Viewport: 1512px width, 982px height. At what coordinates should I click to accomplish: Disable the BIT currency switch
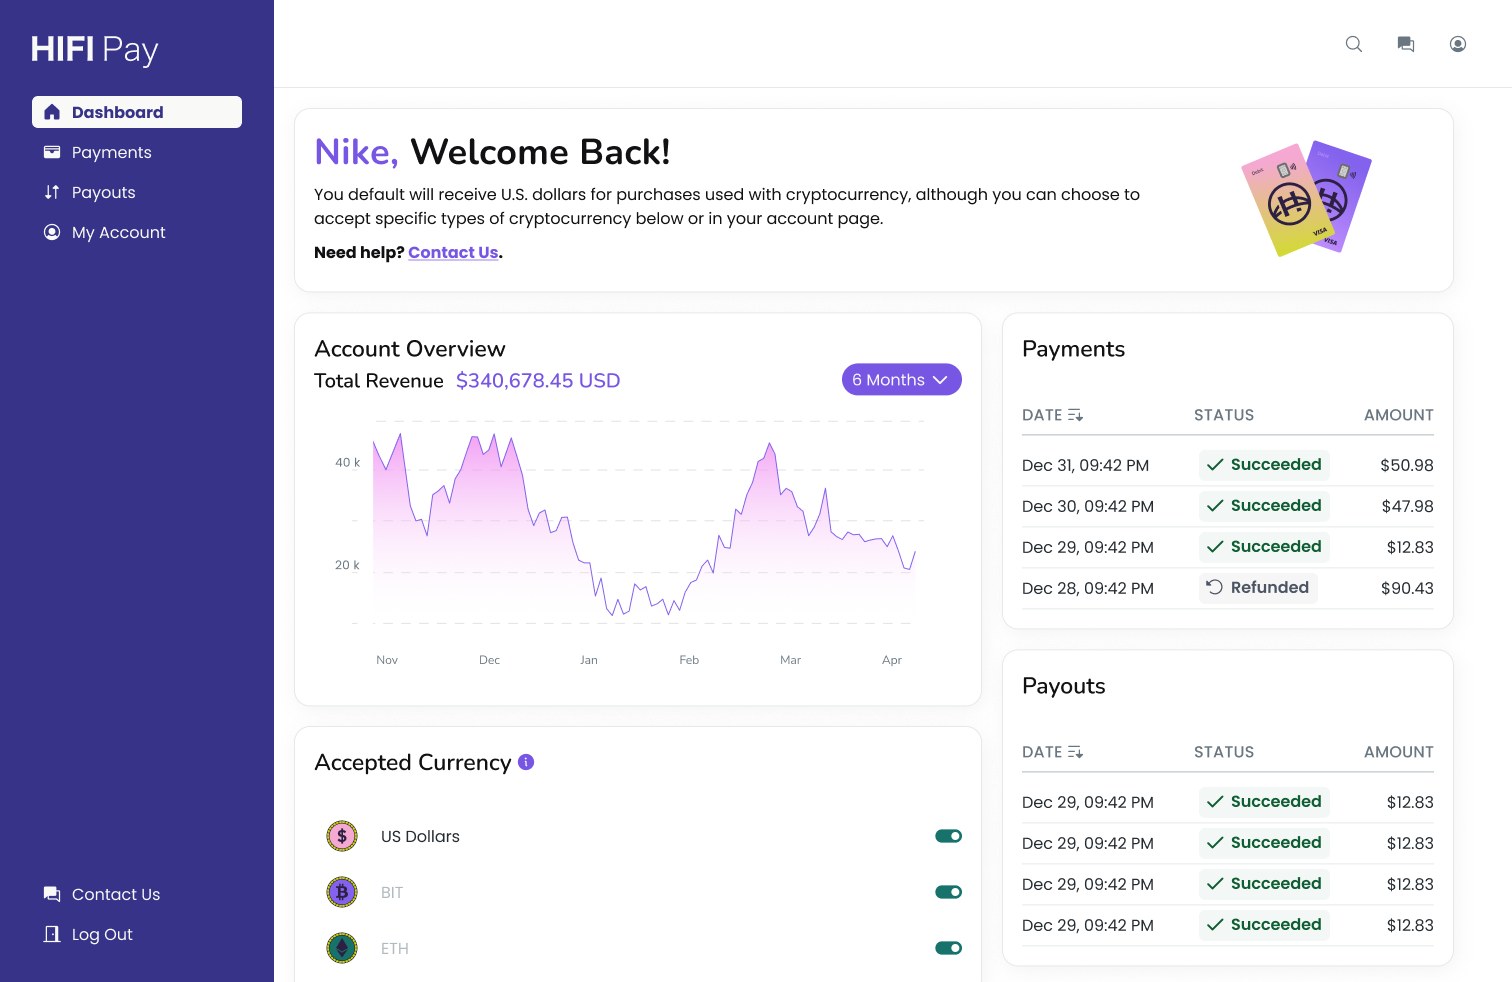click(x=948, y=892)
